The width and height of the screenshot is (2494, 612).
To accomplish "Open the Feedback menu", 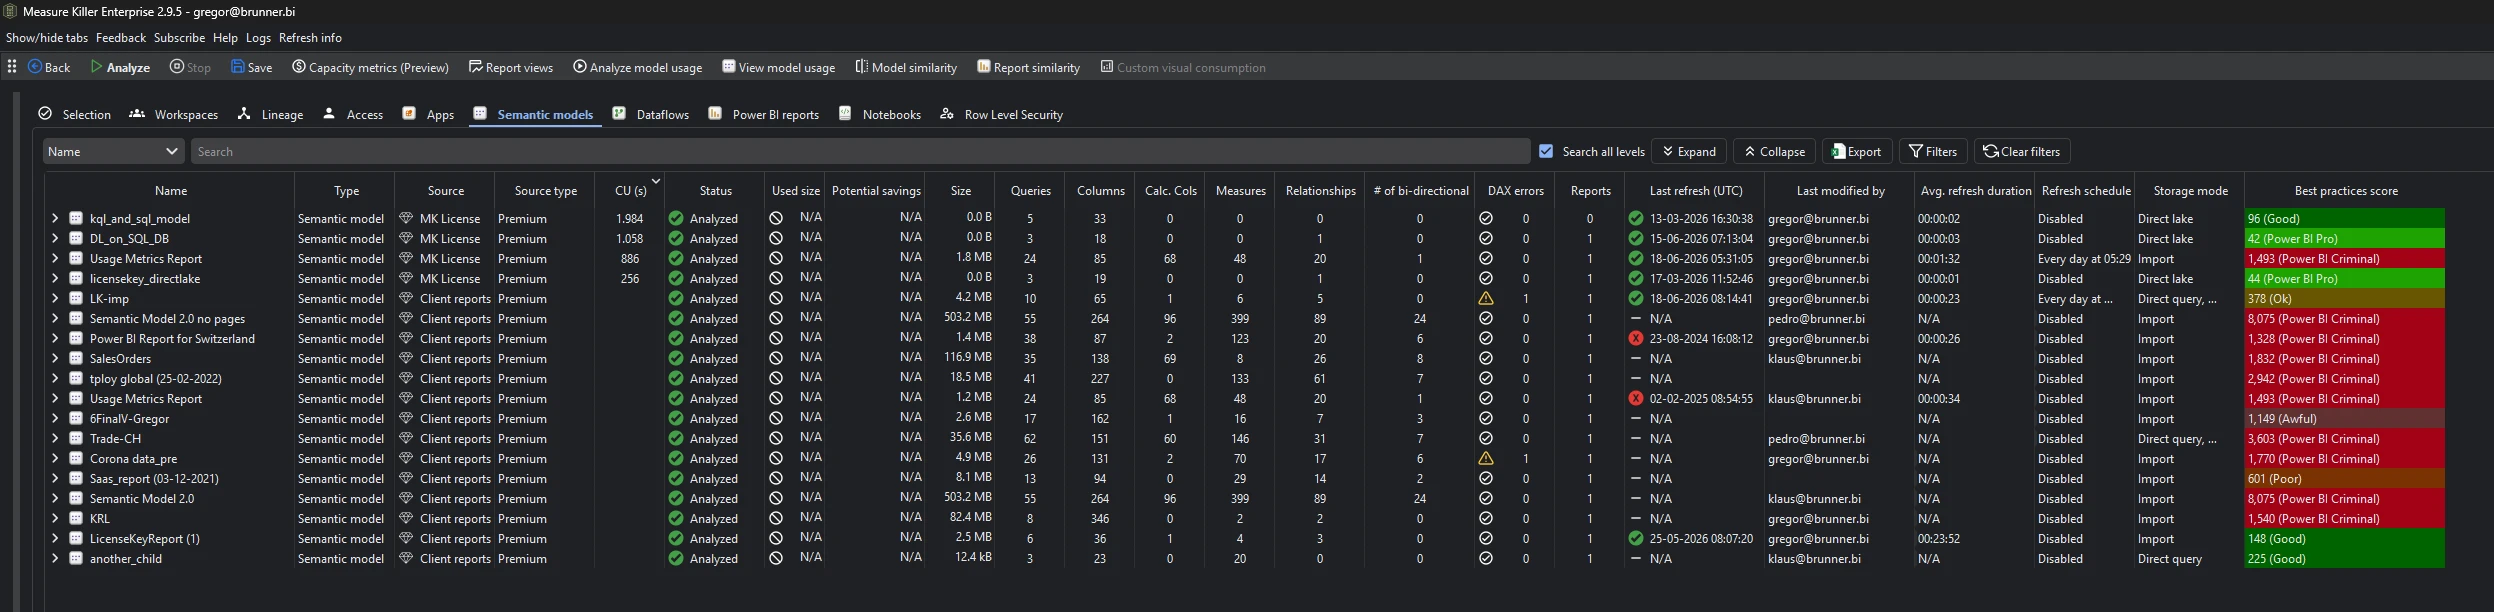I will click(121, 38).
